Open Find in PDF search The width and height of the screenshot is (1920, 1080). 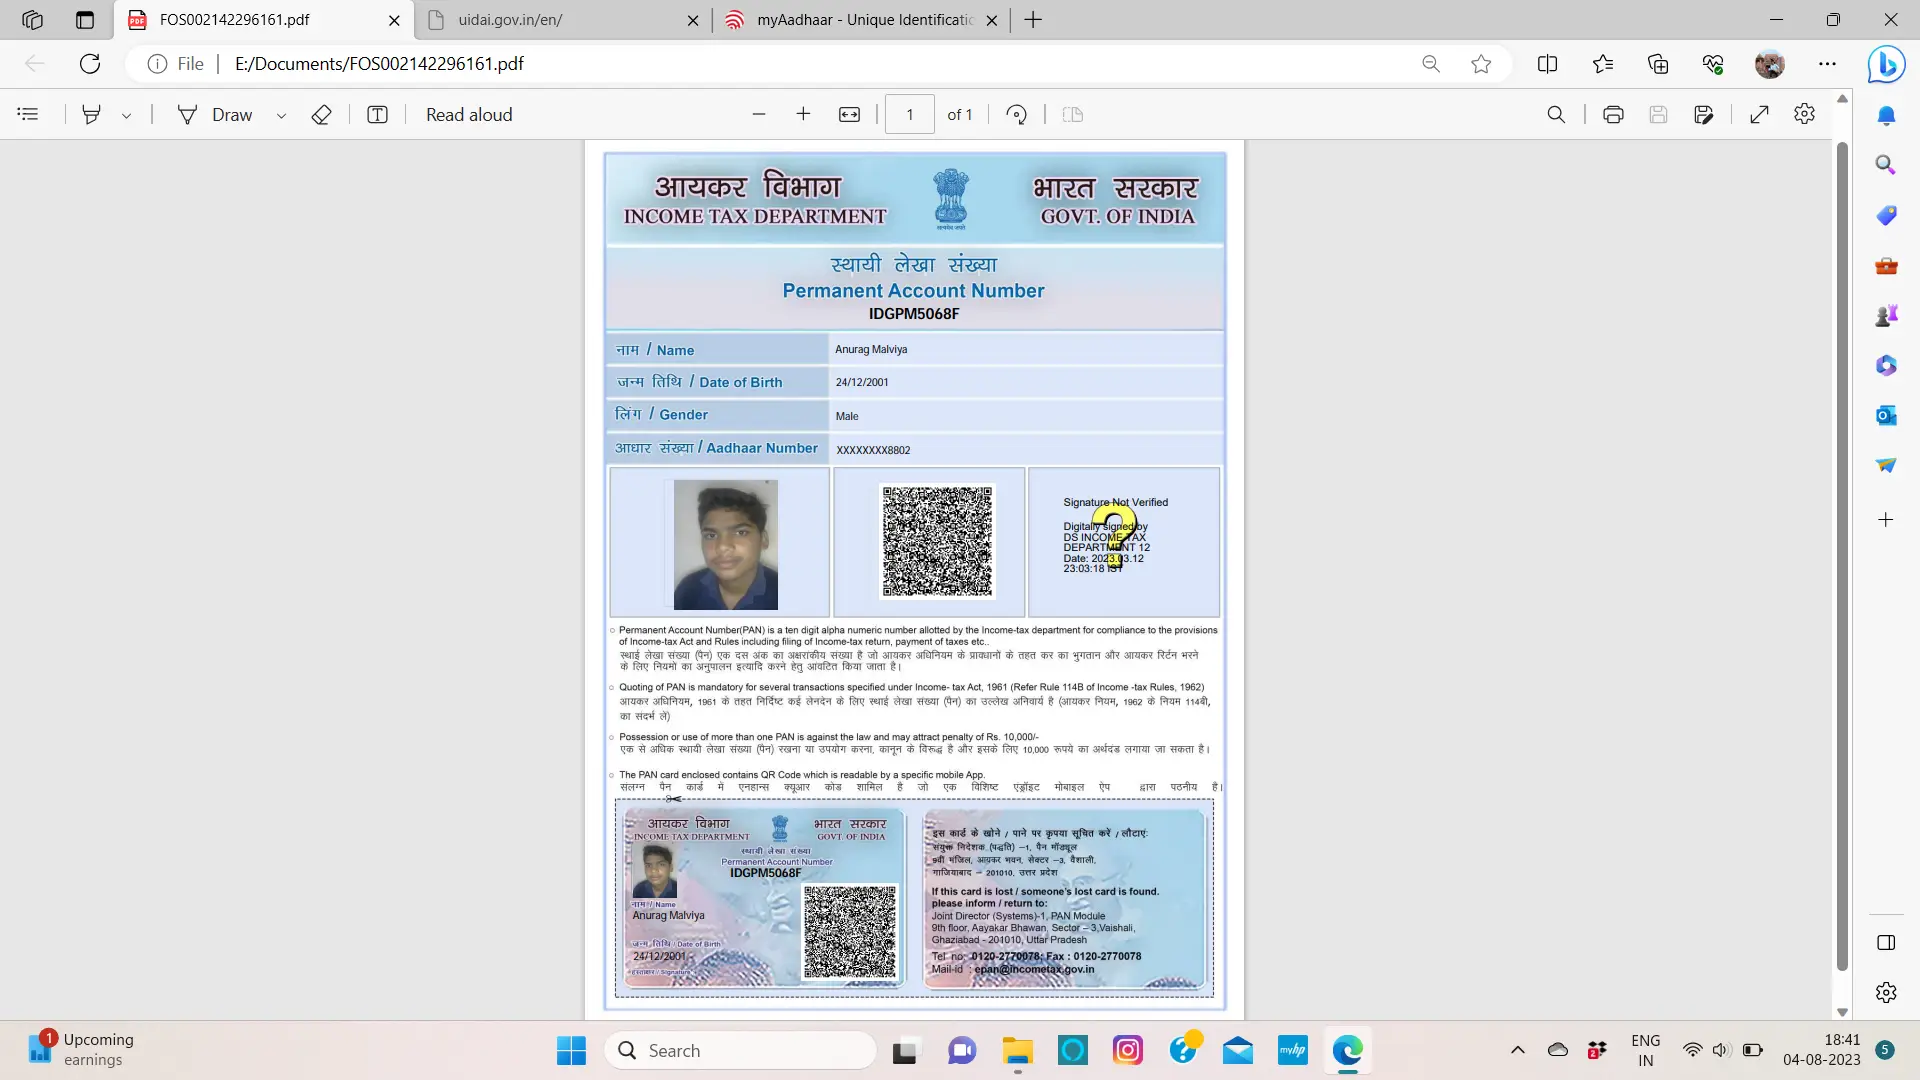[x=1556, y=115]
